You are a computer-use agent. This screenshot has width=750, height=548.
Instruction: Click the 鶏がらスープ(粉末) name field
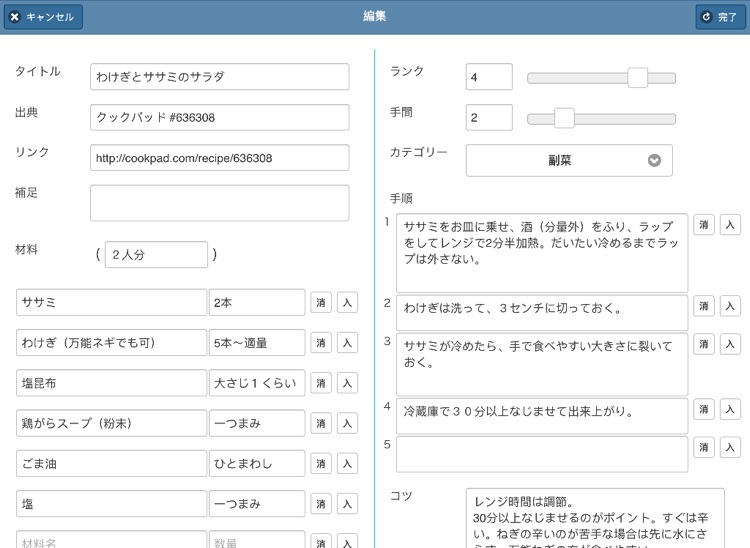(x=111, y=423)
